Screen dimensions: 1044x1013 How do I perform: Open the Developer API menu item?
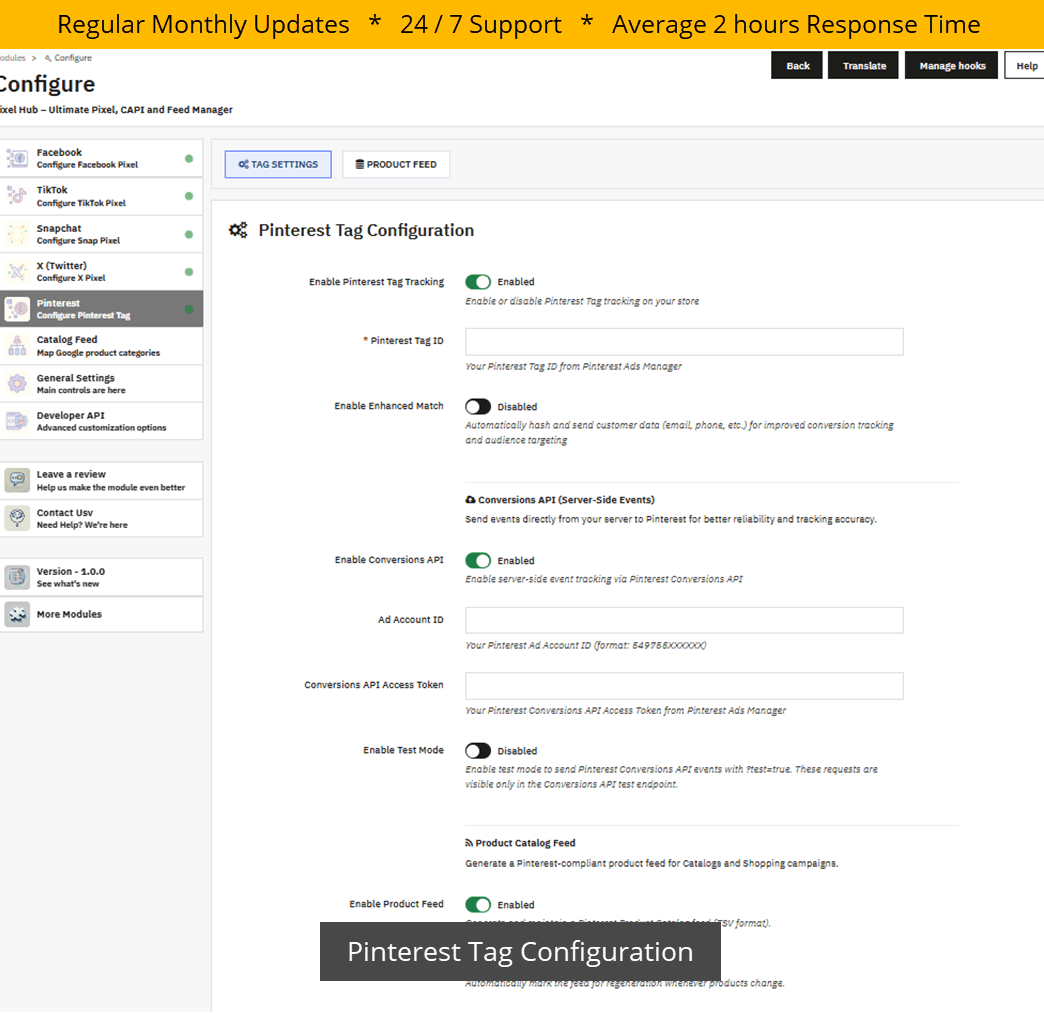click(101, 422)
